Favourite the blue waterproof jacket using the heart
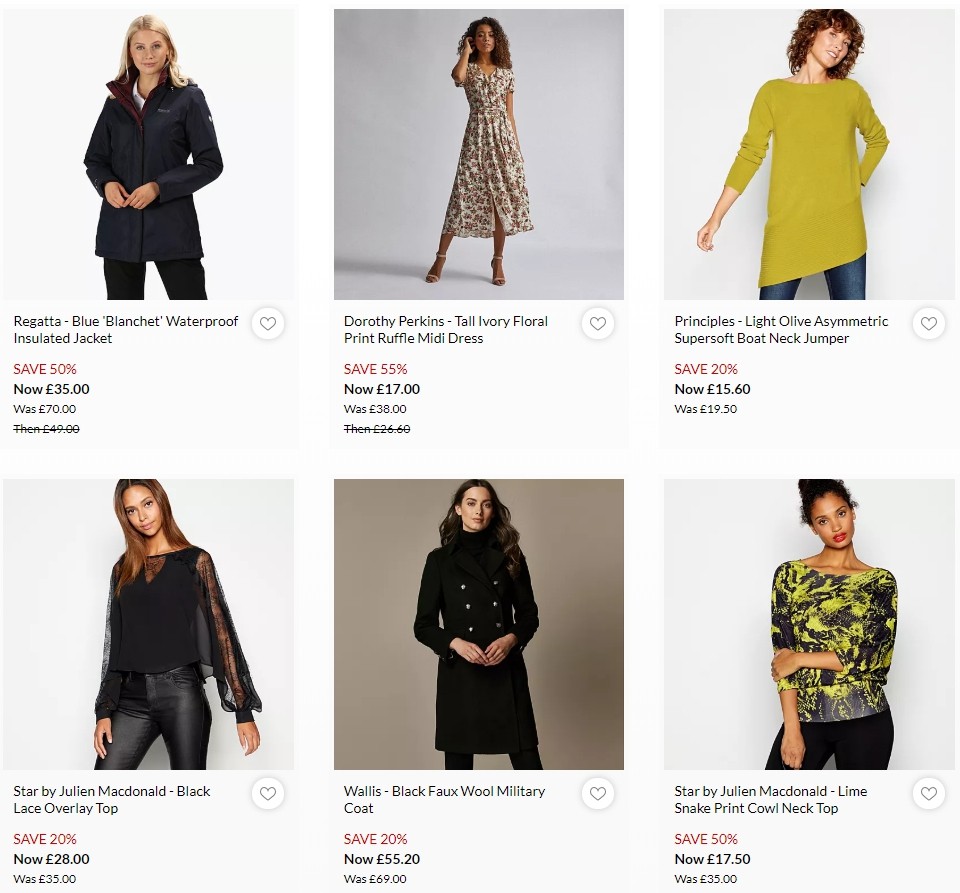Image resolution: width=960 pixels, height=893 pixels. click(268, 323)
